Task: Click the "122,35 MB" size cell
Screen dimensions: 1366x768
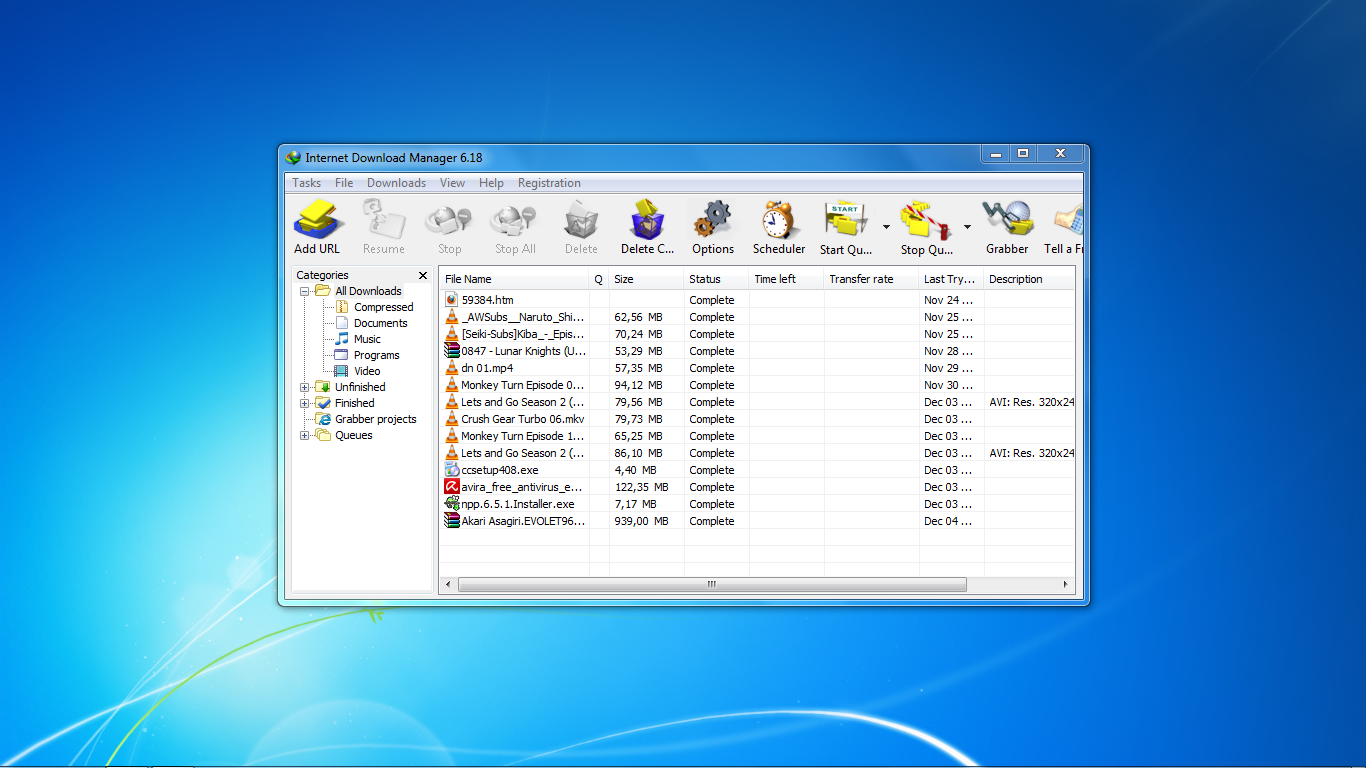Action: [641, 487]
